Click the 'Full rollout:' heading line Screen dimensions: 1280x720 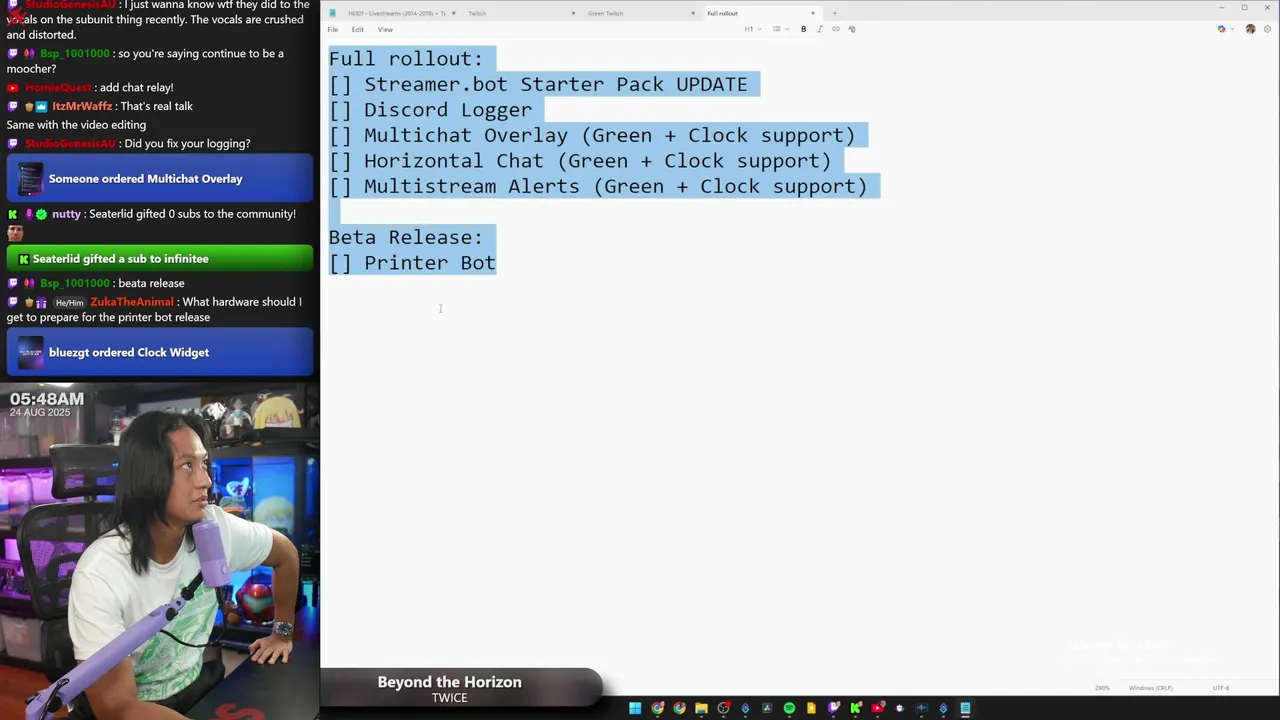pos(406,59)
